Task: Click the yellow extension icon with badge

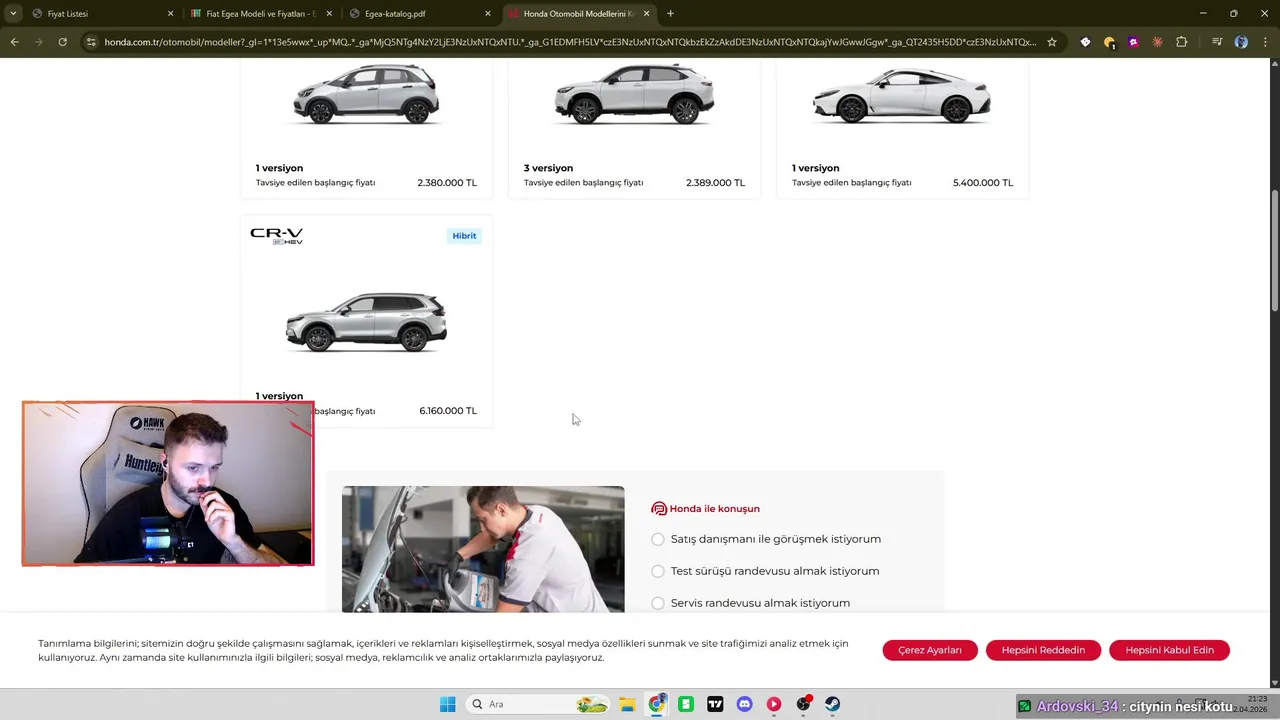Action: tap(1109, 42)
